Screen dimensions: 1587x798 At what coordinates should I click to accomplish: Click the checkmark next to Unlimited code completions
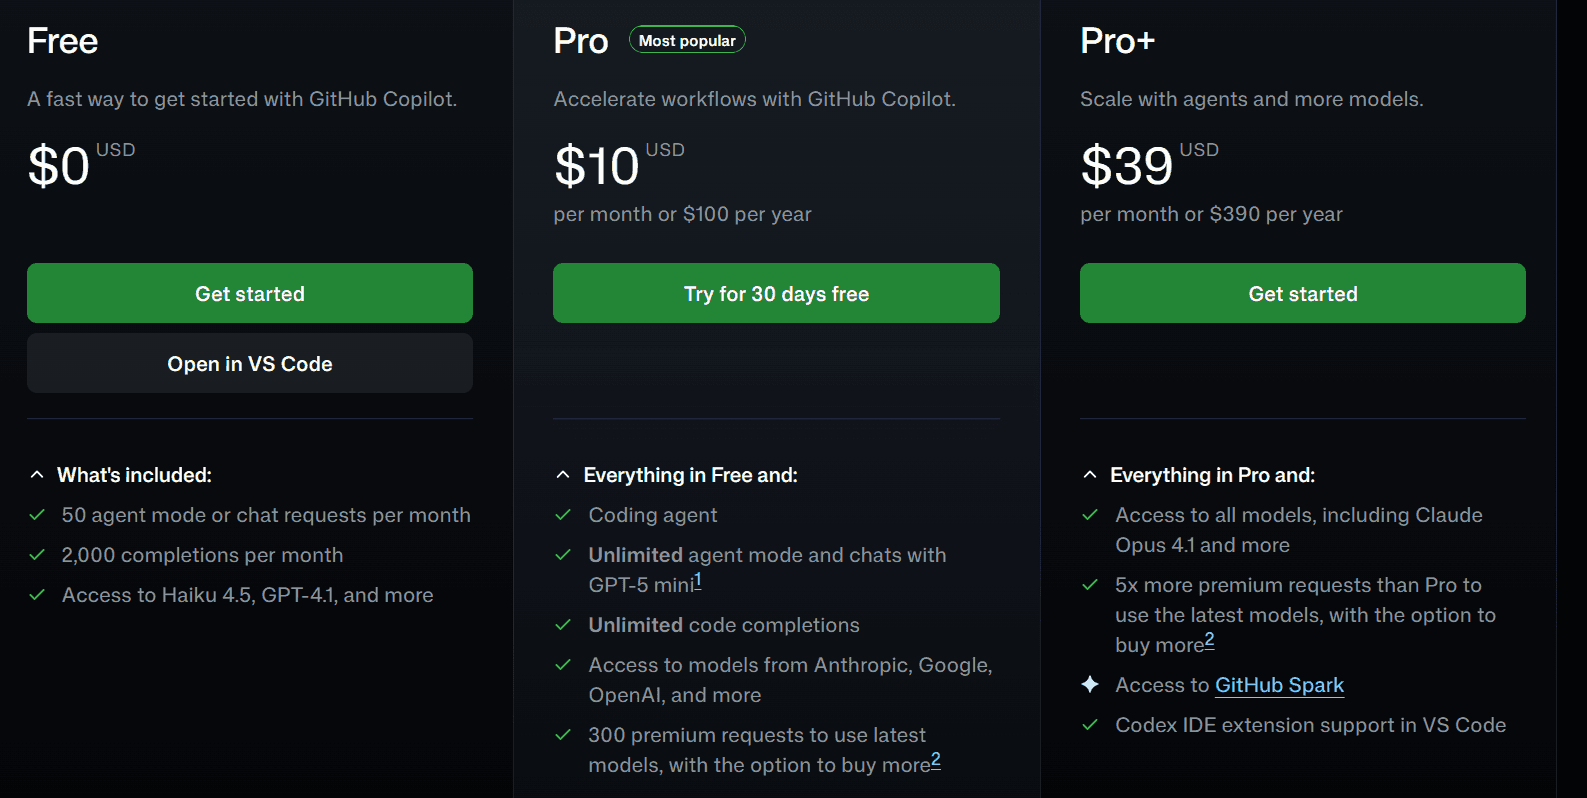(562, 625)
